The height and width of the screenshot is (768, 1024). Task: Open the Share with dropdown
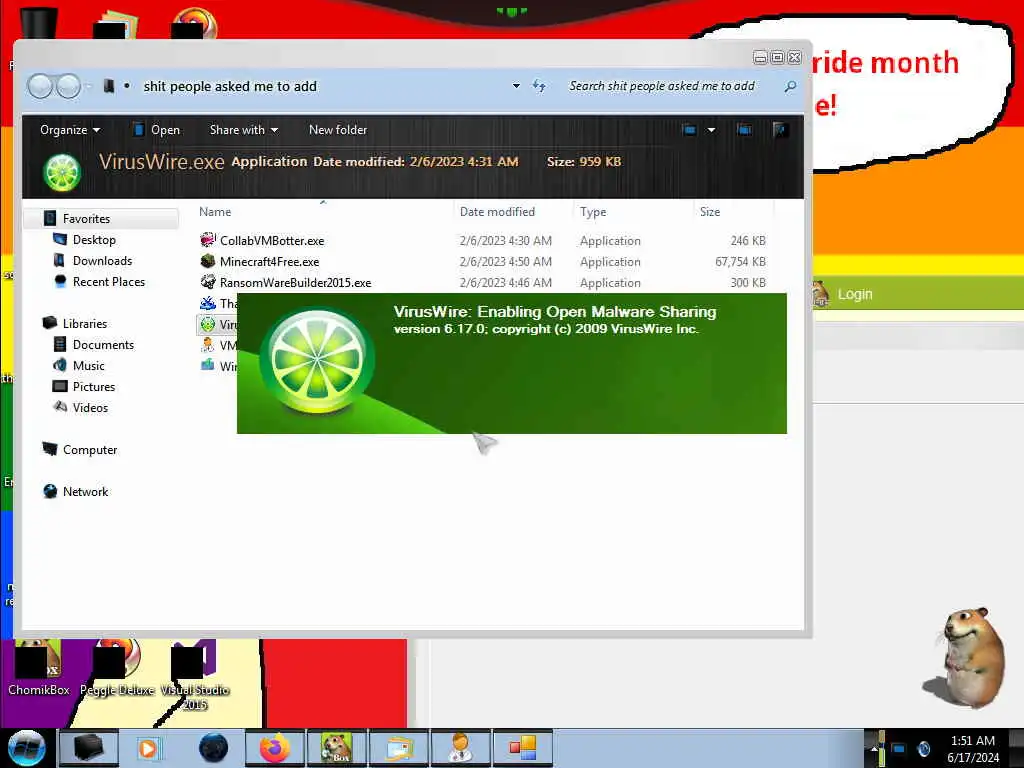point(244,129)
